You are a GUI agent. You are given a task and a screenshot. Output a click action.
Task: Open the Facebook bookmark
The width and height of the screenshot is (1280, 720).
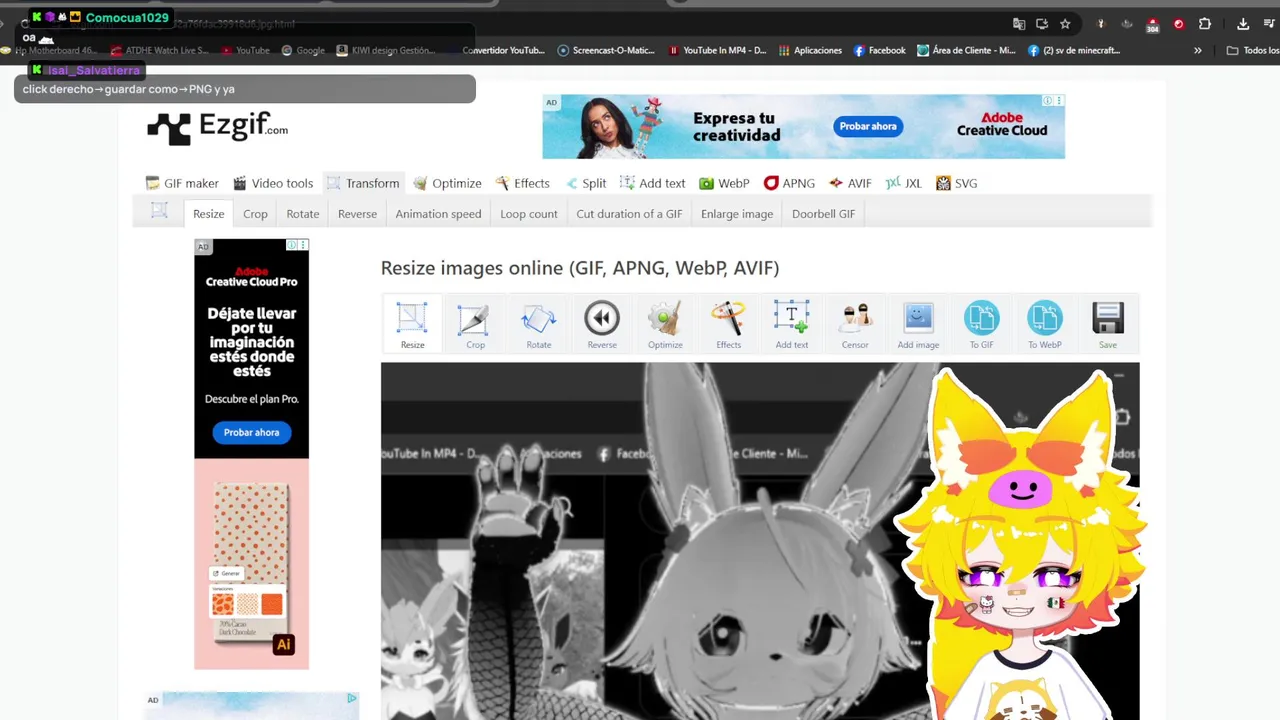click(879, 50)
